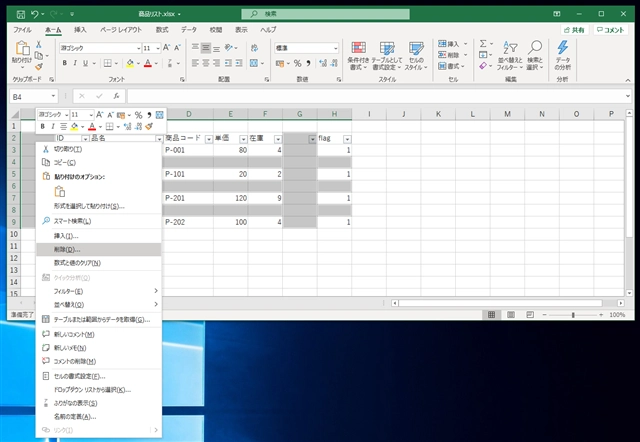Open the ribbon font size dropdown
This screenshot has width=640, height=442.
[x=158, y=49]
